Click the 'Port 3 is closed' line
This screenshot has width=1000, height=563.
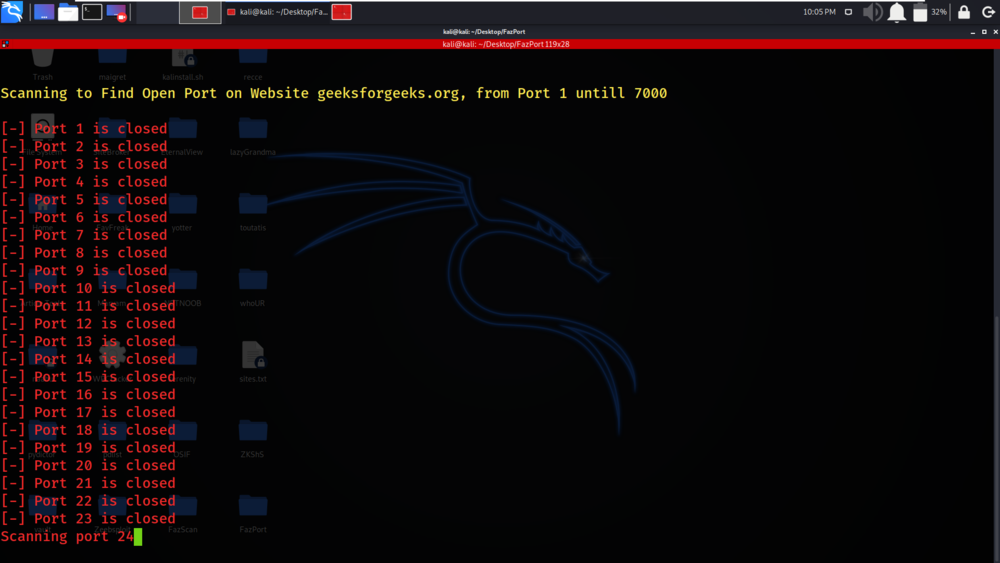pyautogui.click(x=84, y=164)
